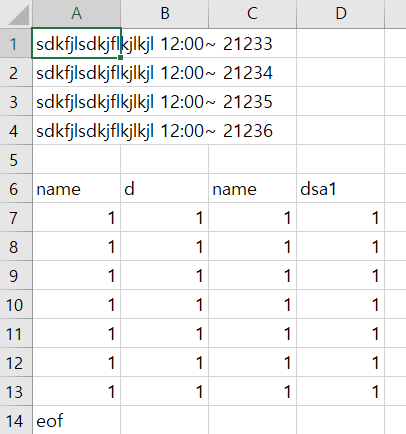Select row 5 header

pos(16,159)
